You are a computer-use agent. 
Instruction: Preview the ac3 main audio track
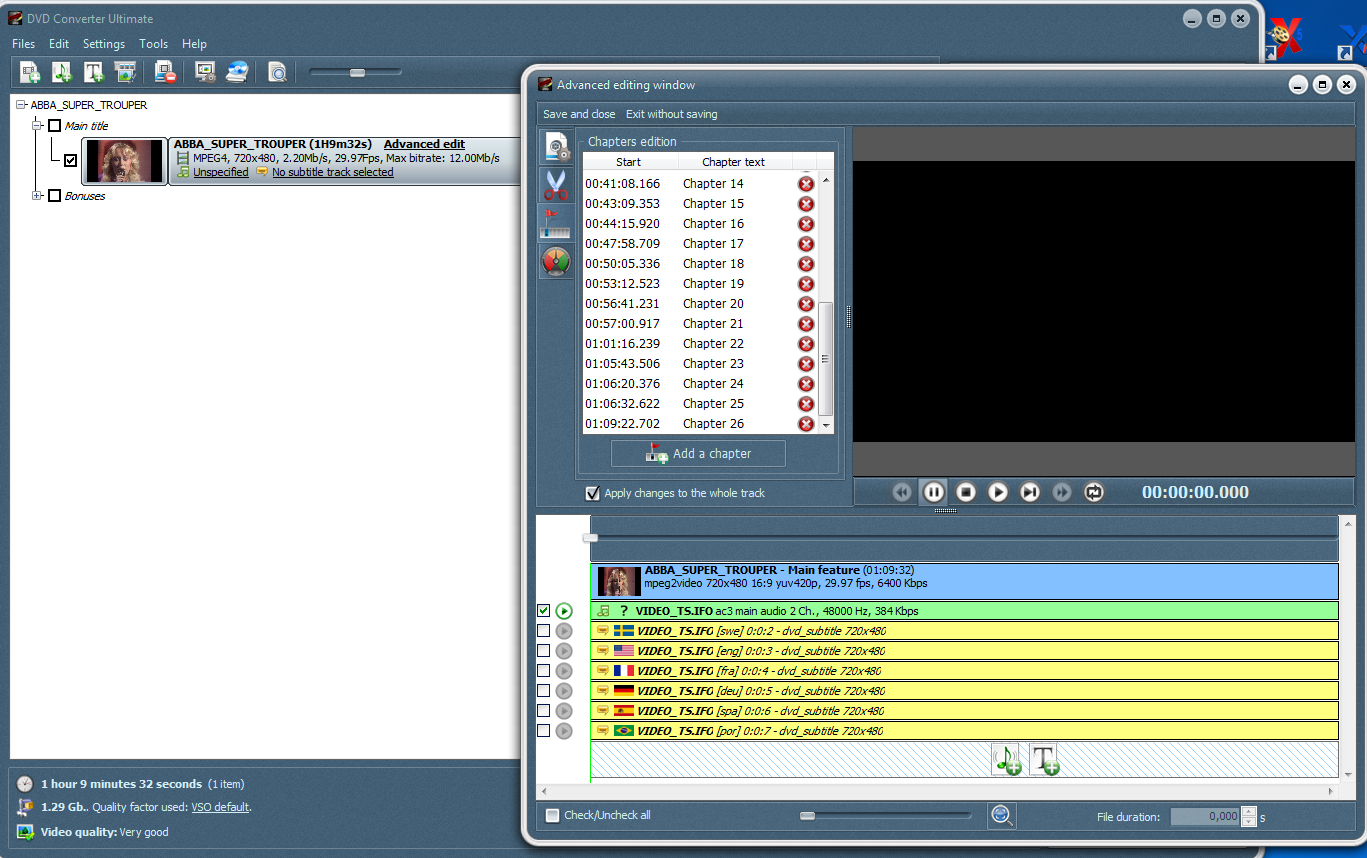(x=564, y=611)
